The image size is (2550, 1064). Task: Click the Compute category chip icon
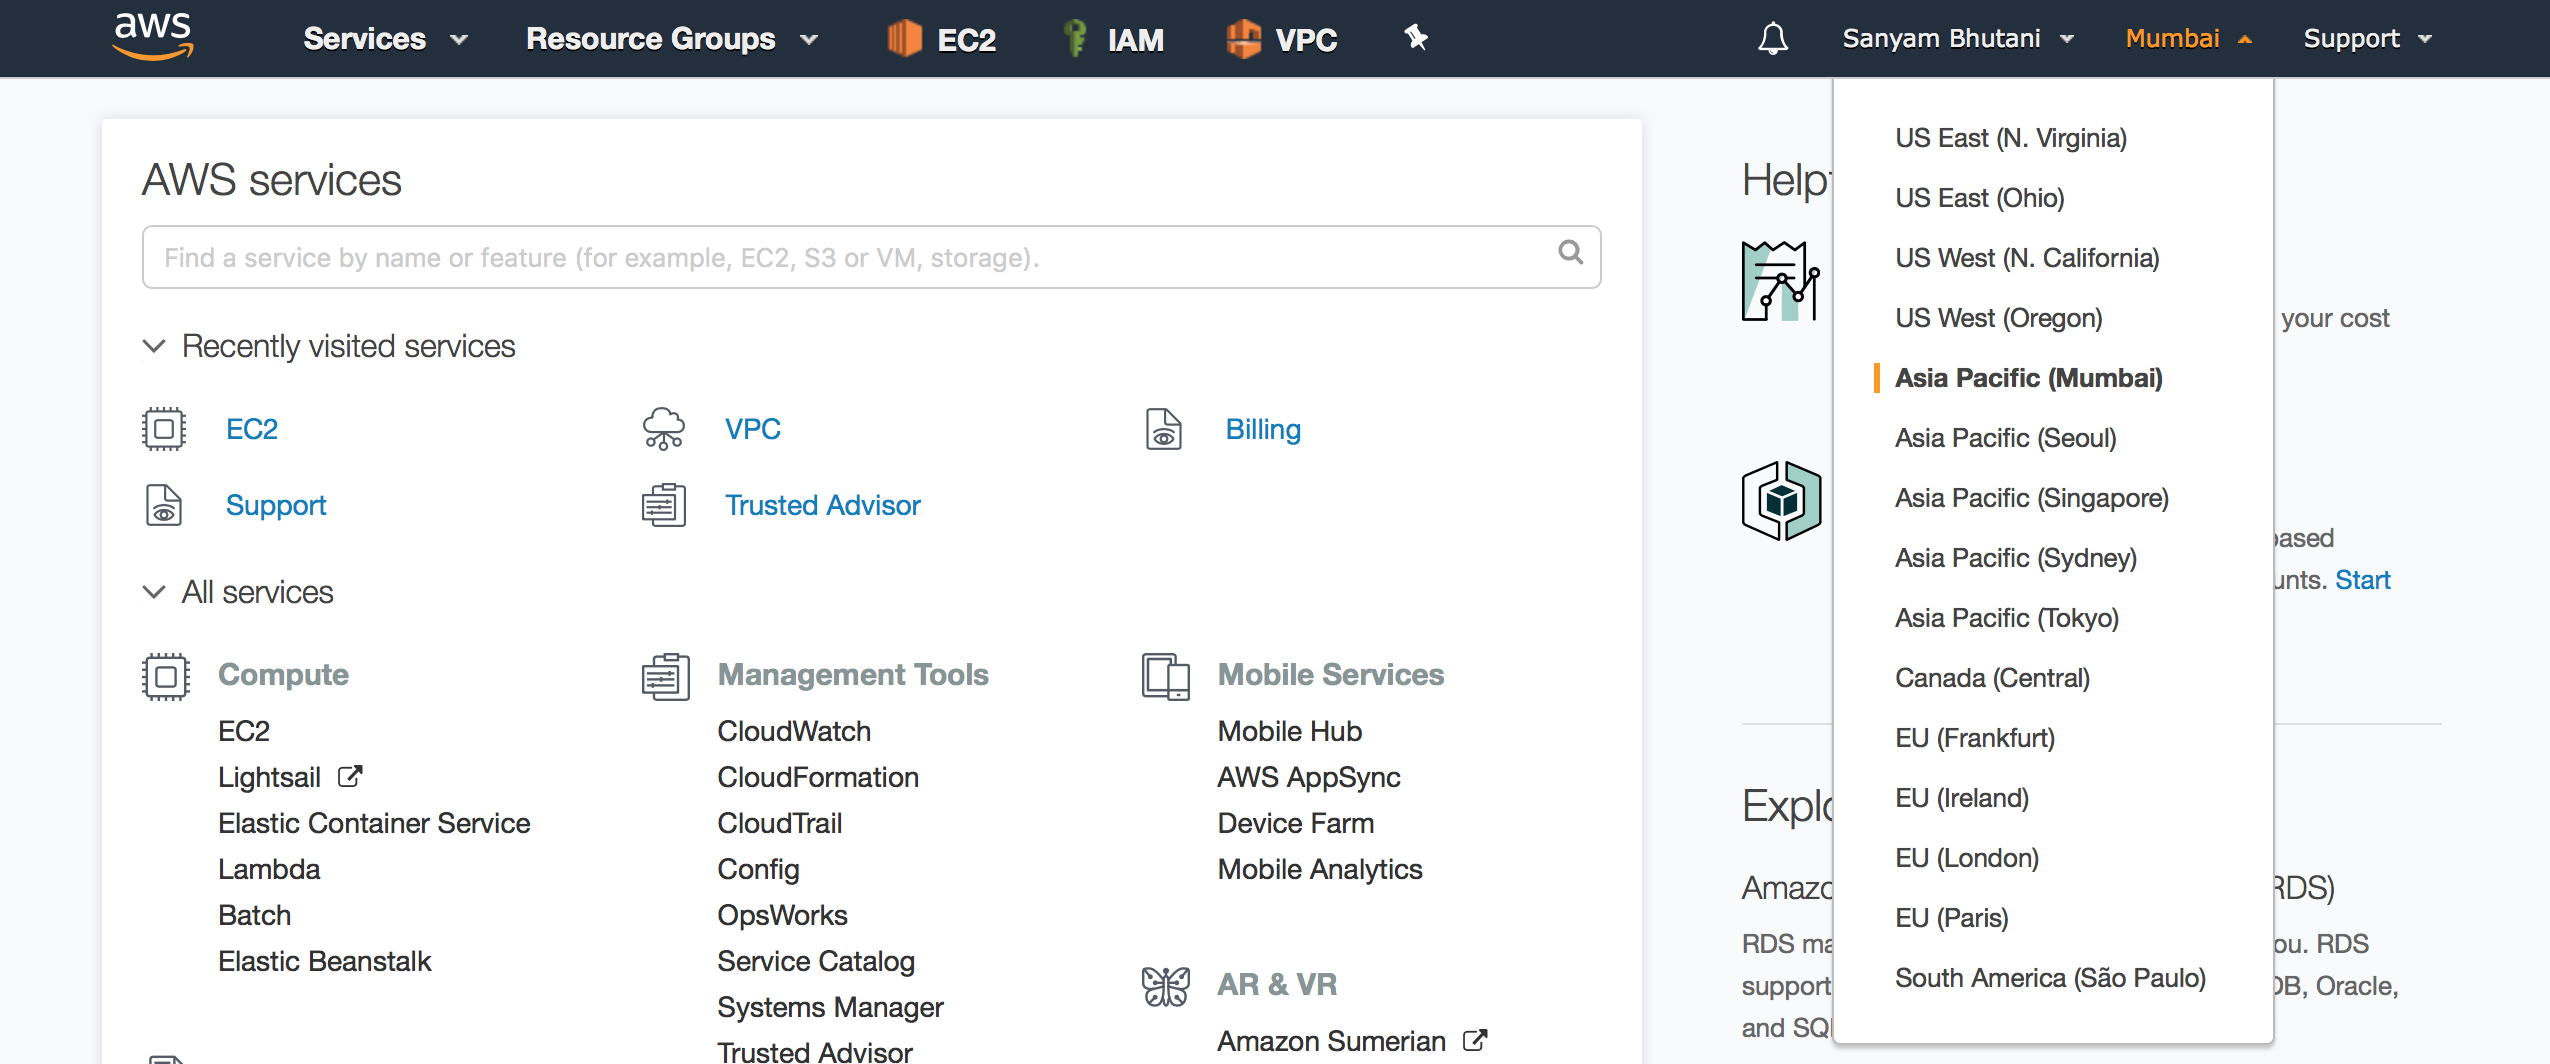[x=166, y=676]
